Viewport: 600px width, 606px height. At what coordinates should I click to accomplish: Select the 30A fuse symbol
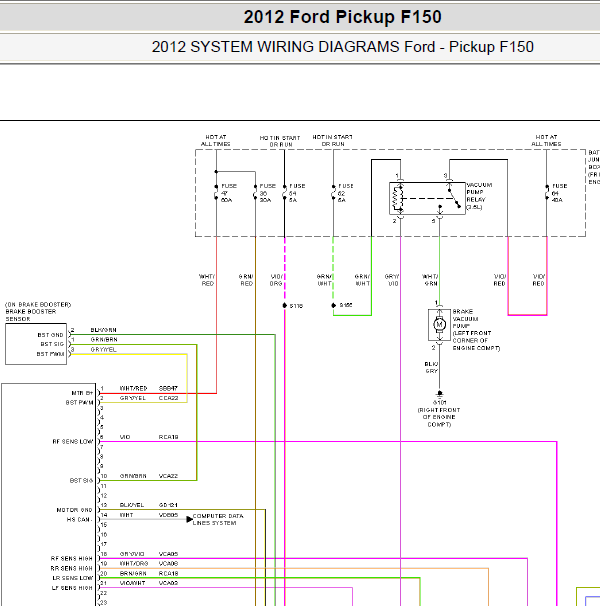[x=255, y=191]
